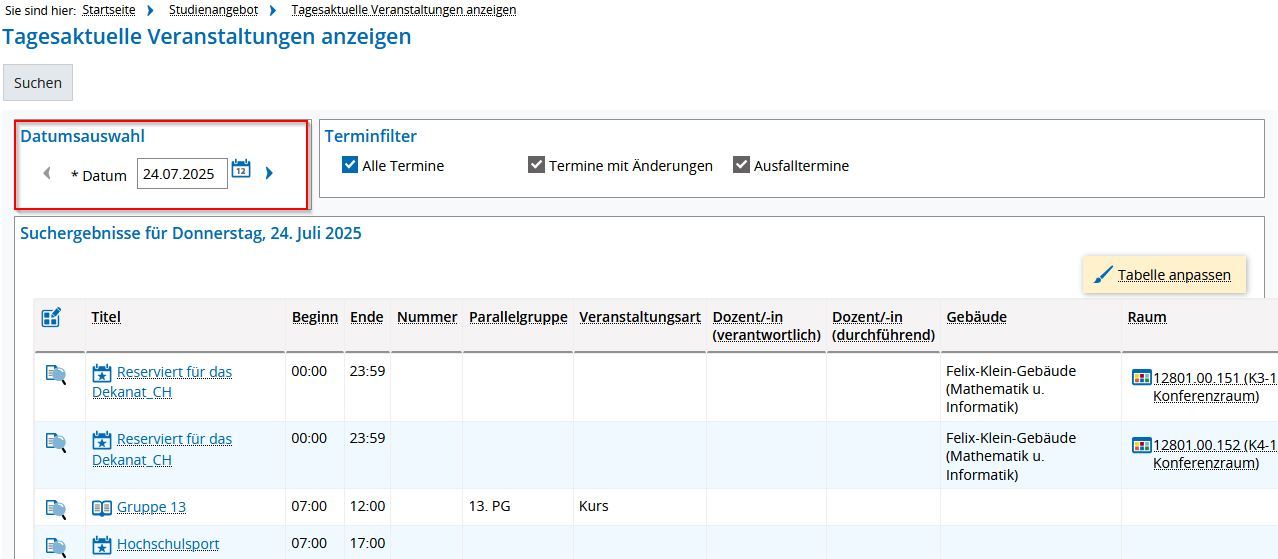1278x559 pixels.
Task: Sort by Dozent/-in (durchführend) header
Action: (883, 326)
